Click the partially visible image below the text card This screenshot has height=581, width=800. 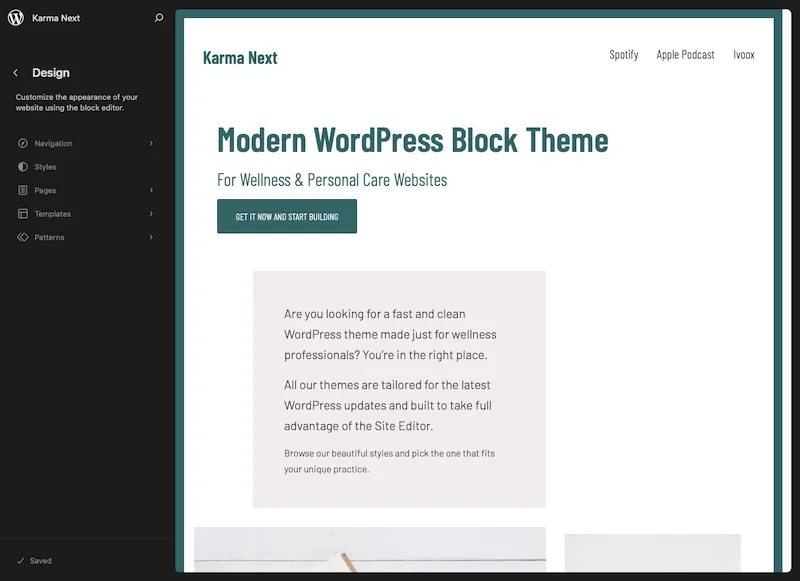tap(370, 549)
